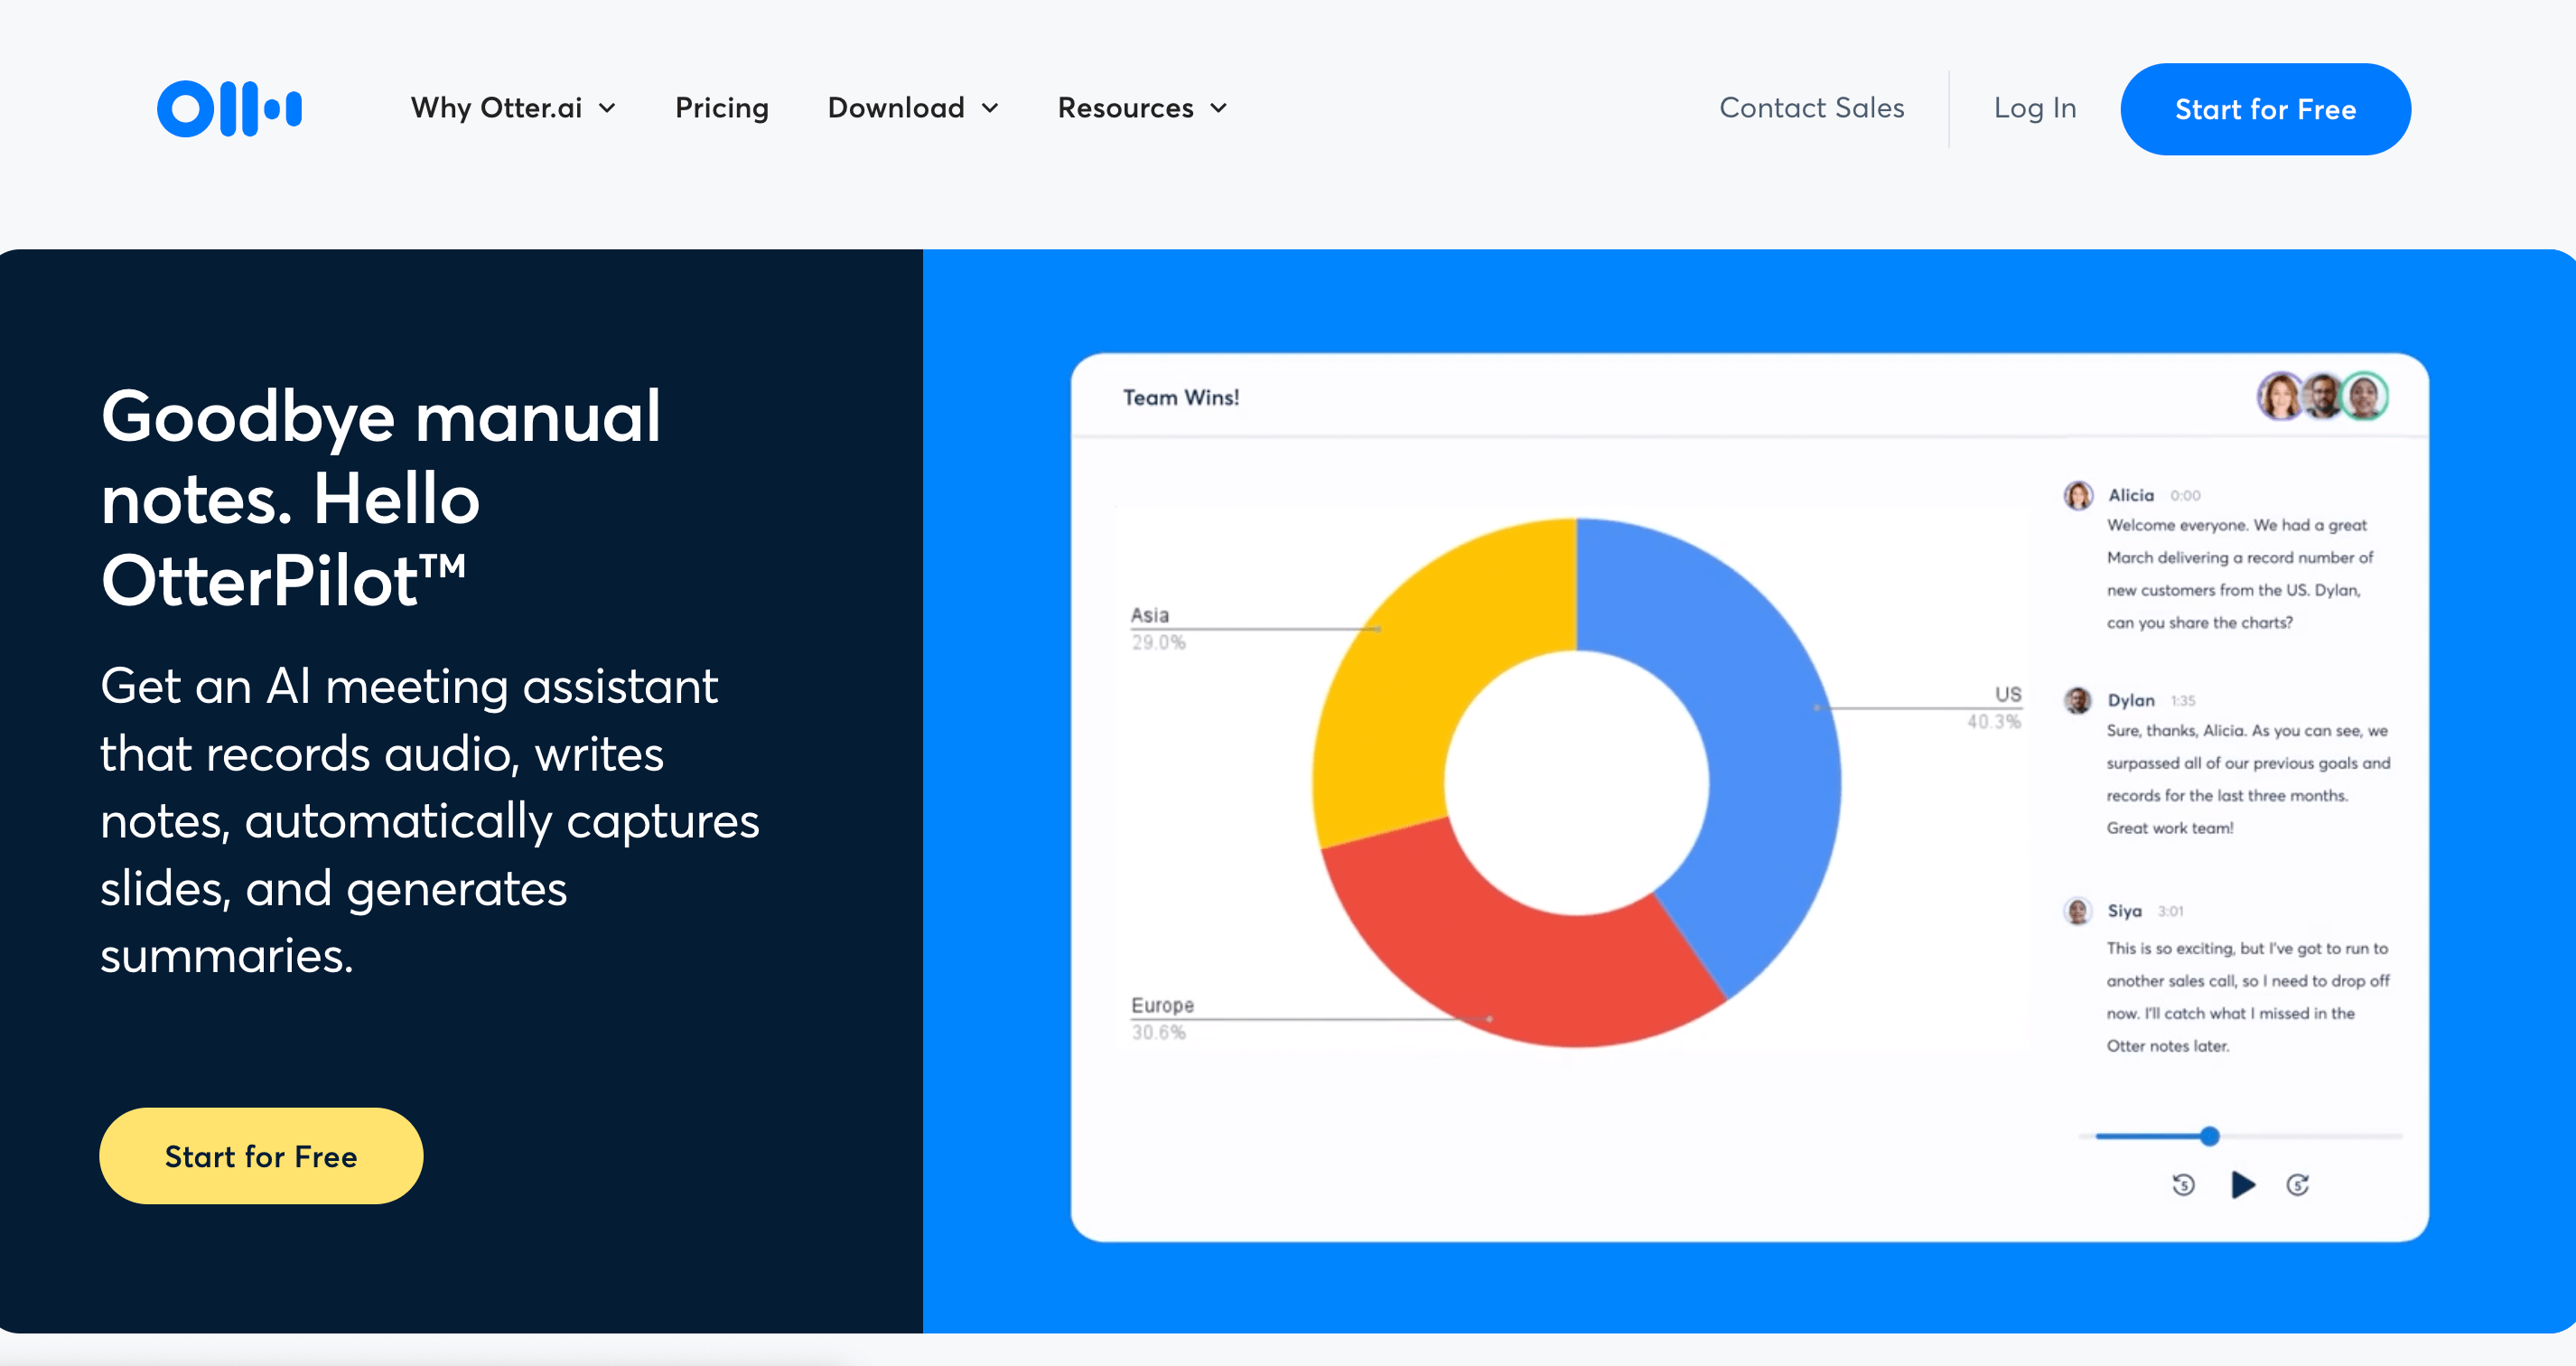Viewport: 2576px width, 1366px height.
Task: Expand the Download menu
Action: pyautogui.click(x=913, y=108)
